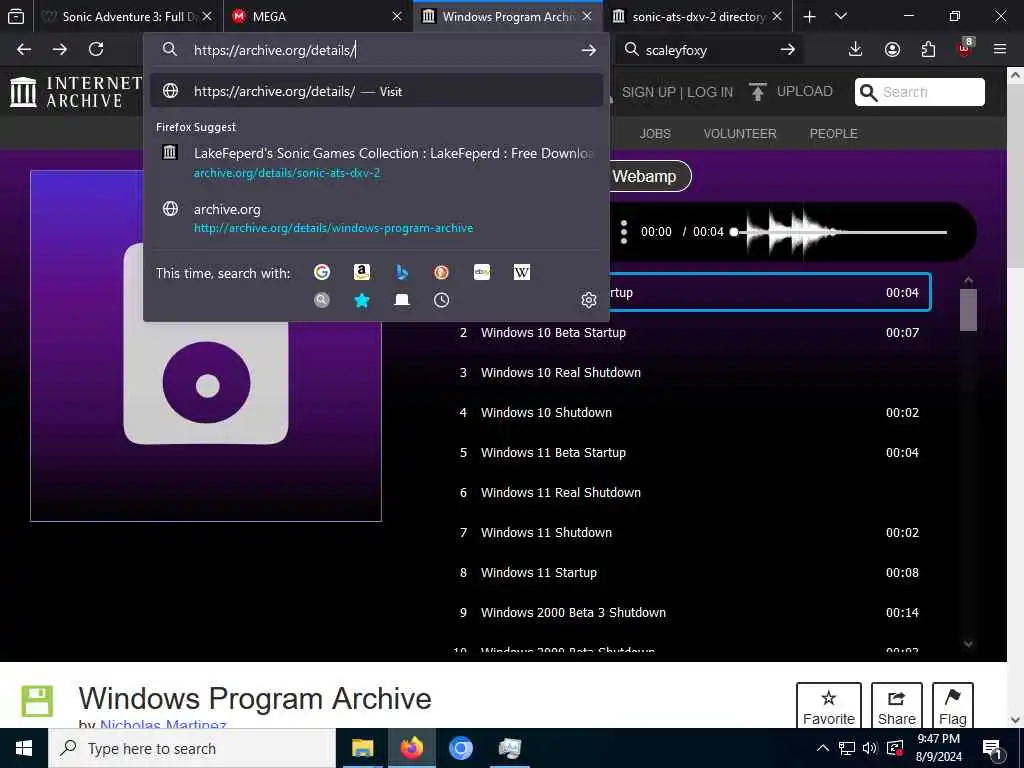Click the go arrow in the URL bar
This screenshot has width=1024, height=768.
point(588,50)
